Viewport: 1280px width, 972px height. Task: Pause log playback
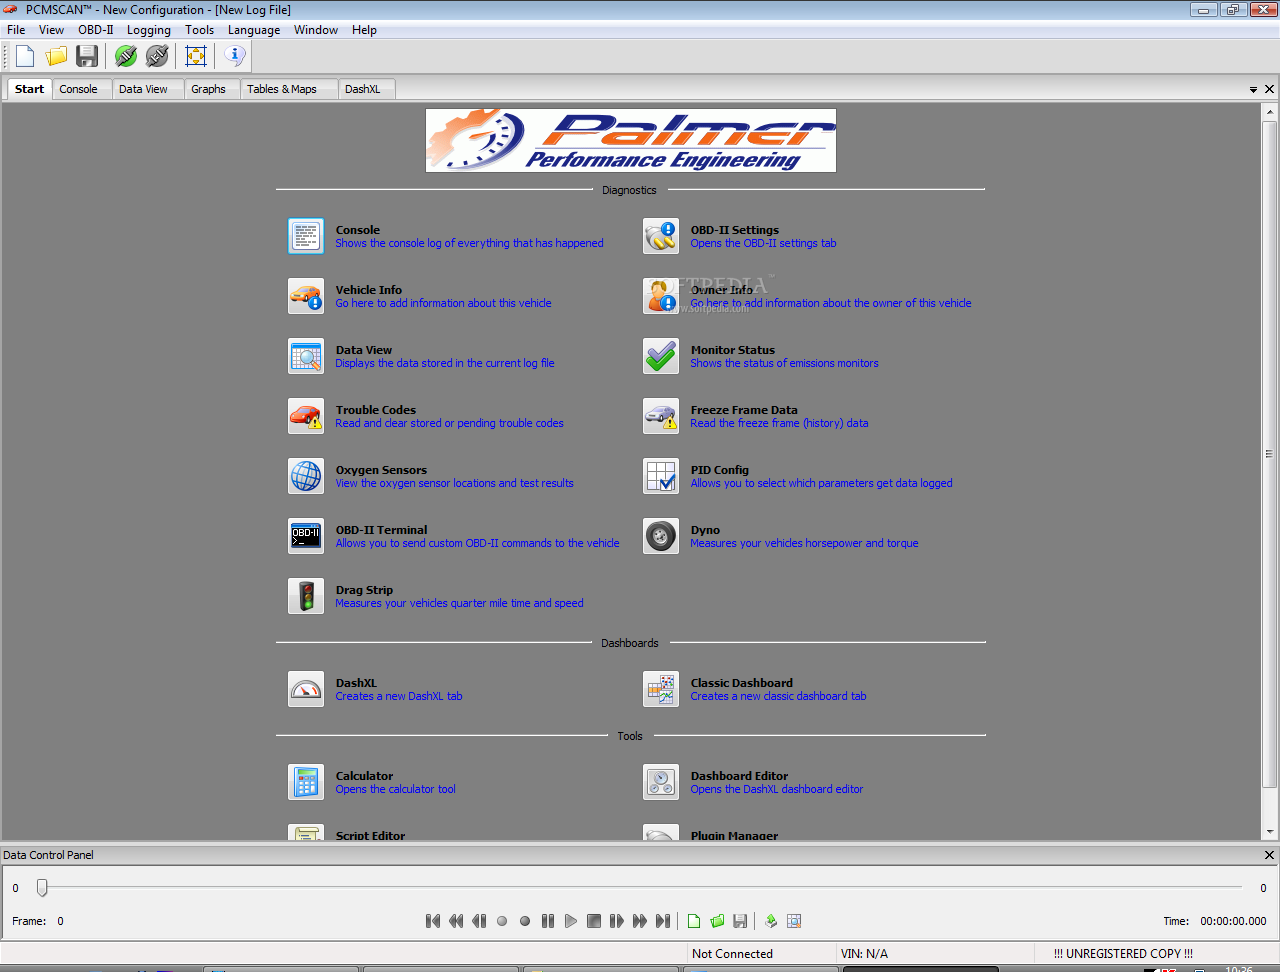point(548,921)
